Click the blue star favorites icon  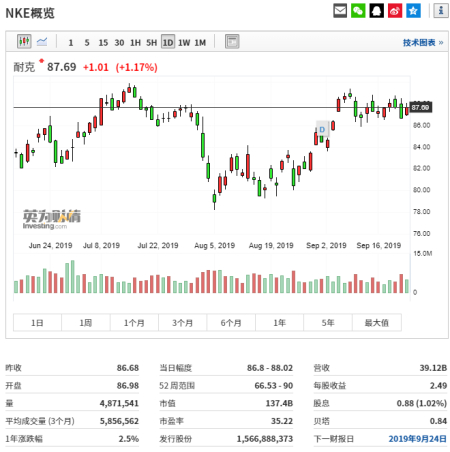point(413,11)
